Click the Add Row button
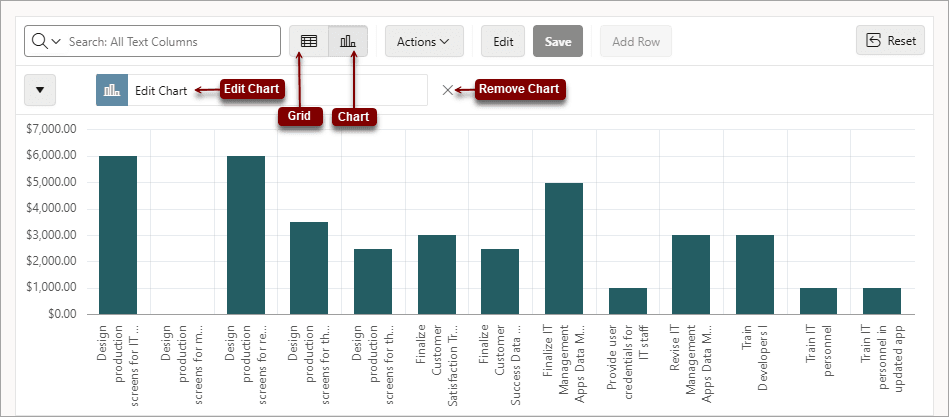 (635, 41)
